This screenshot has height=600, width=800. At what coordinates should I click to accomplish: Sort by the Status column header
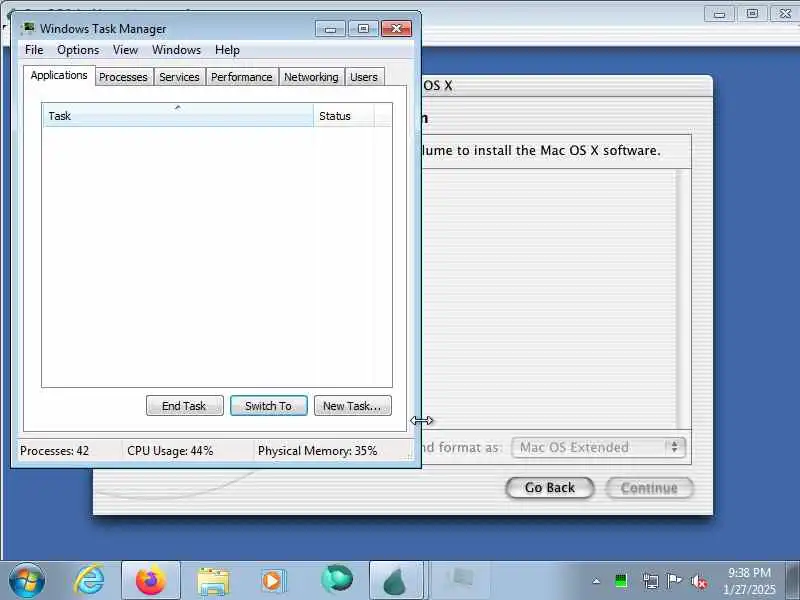(344, 116)
